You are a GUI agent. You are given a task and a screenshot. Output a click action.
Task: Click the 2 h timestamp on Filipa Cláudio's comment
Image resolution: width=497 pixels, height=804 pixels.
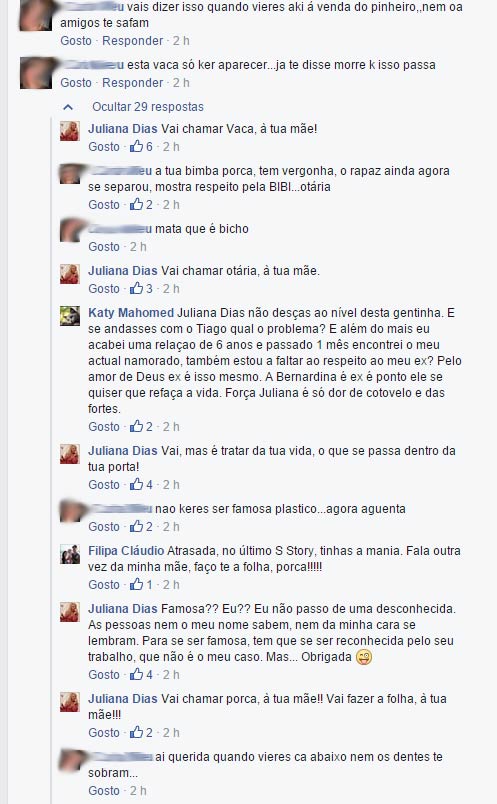coord(171,585)
